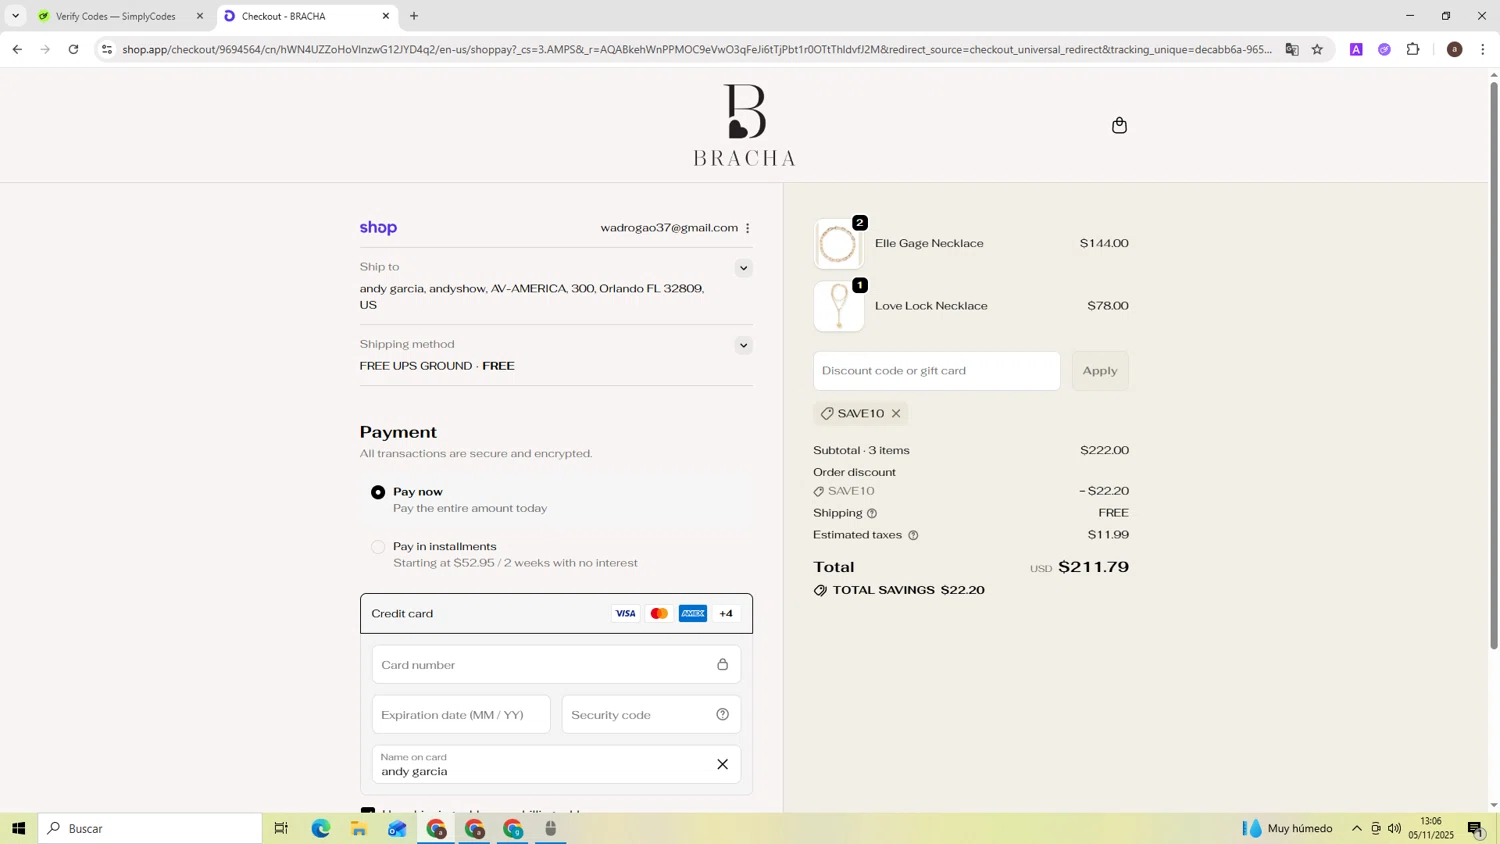Open the notification center icon

pos(1476,829)
